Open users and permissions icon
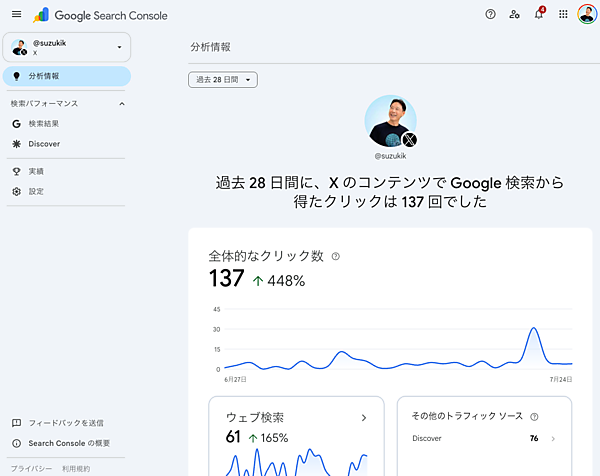This screenshot has width=600, height=476. pos(514,15)
